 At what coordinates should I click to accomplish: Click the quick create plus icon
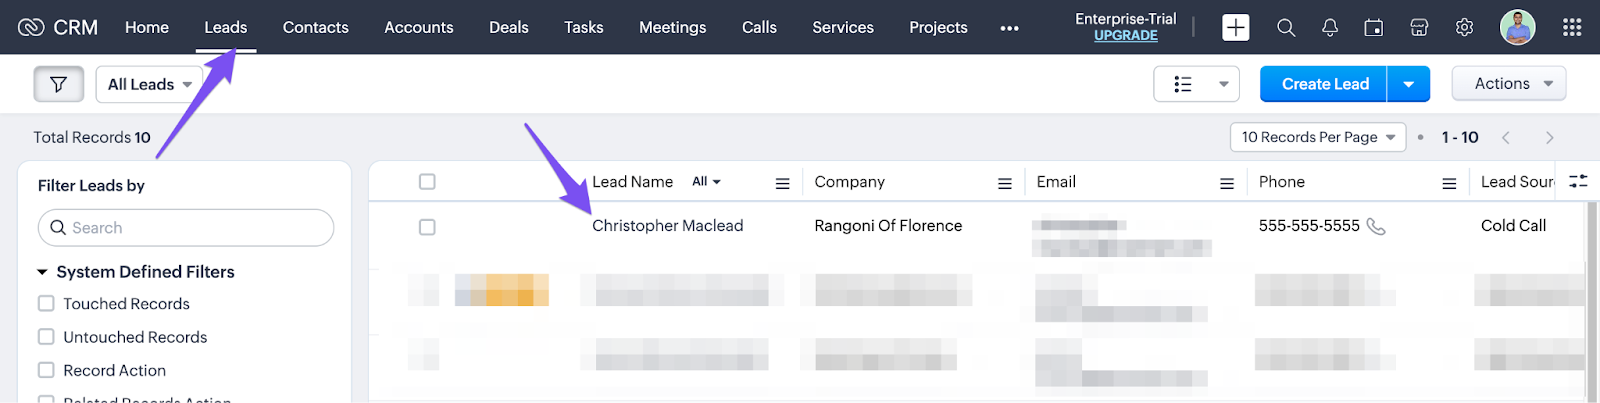coord(1235,28)
